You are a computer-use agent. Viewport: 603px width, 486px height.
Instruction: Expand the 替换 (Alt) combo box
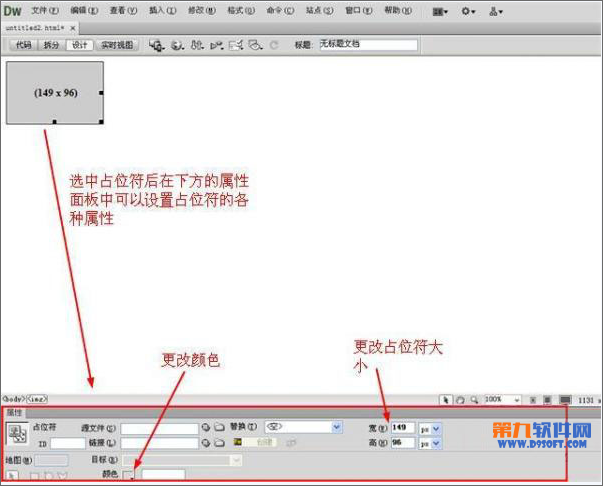click(x=336, y=428)
